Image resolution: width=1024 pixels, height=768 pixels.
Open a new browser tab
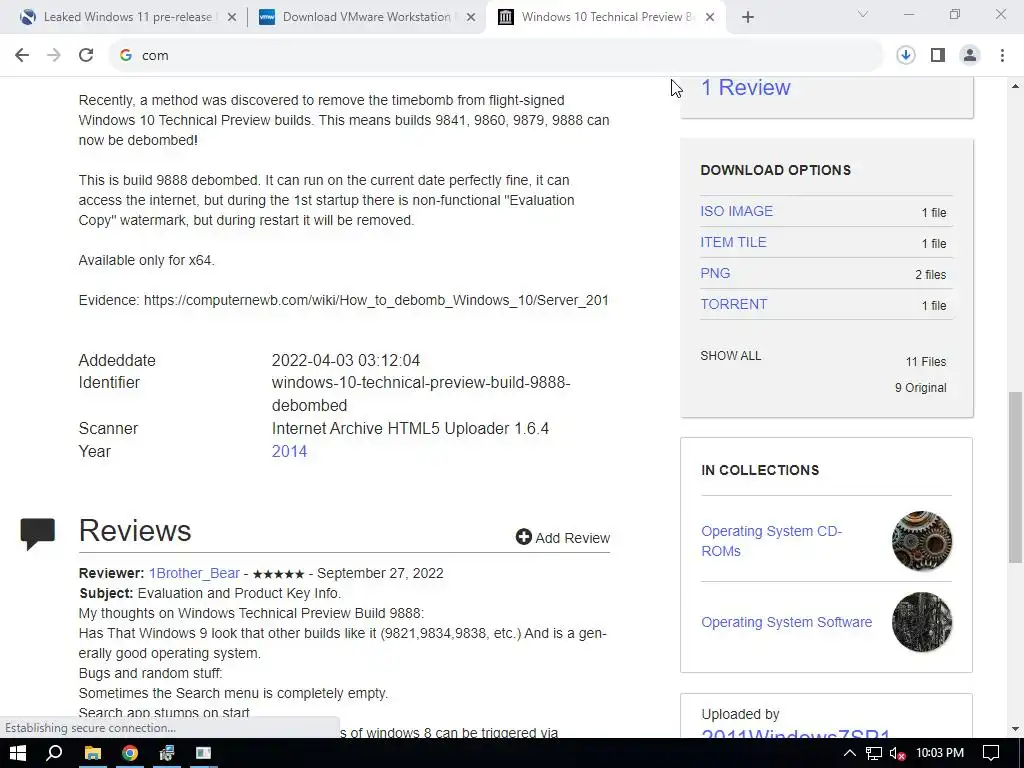point(748,18)
